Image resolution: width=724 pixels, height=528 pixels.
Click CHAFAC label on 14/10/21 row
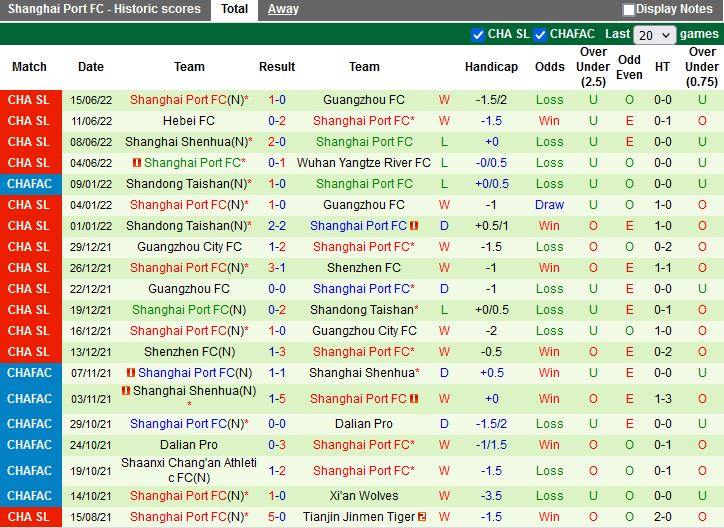point(30,496)
